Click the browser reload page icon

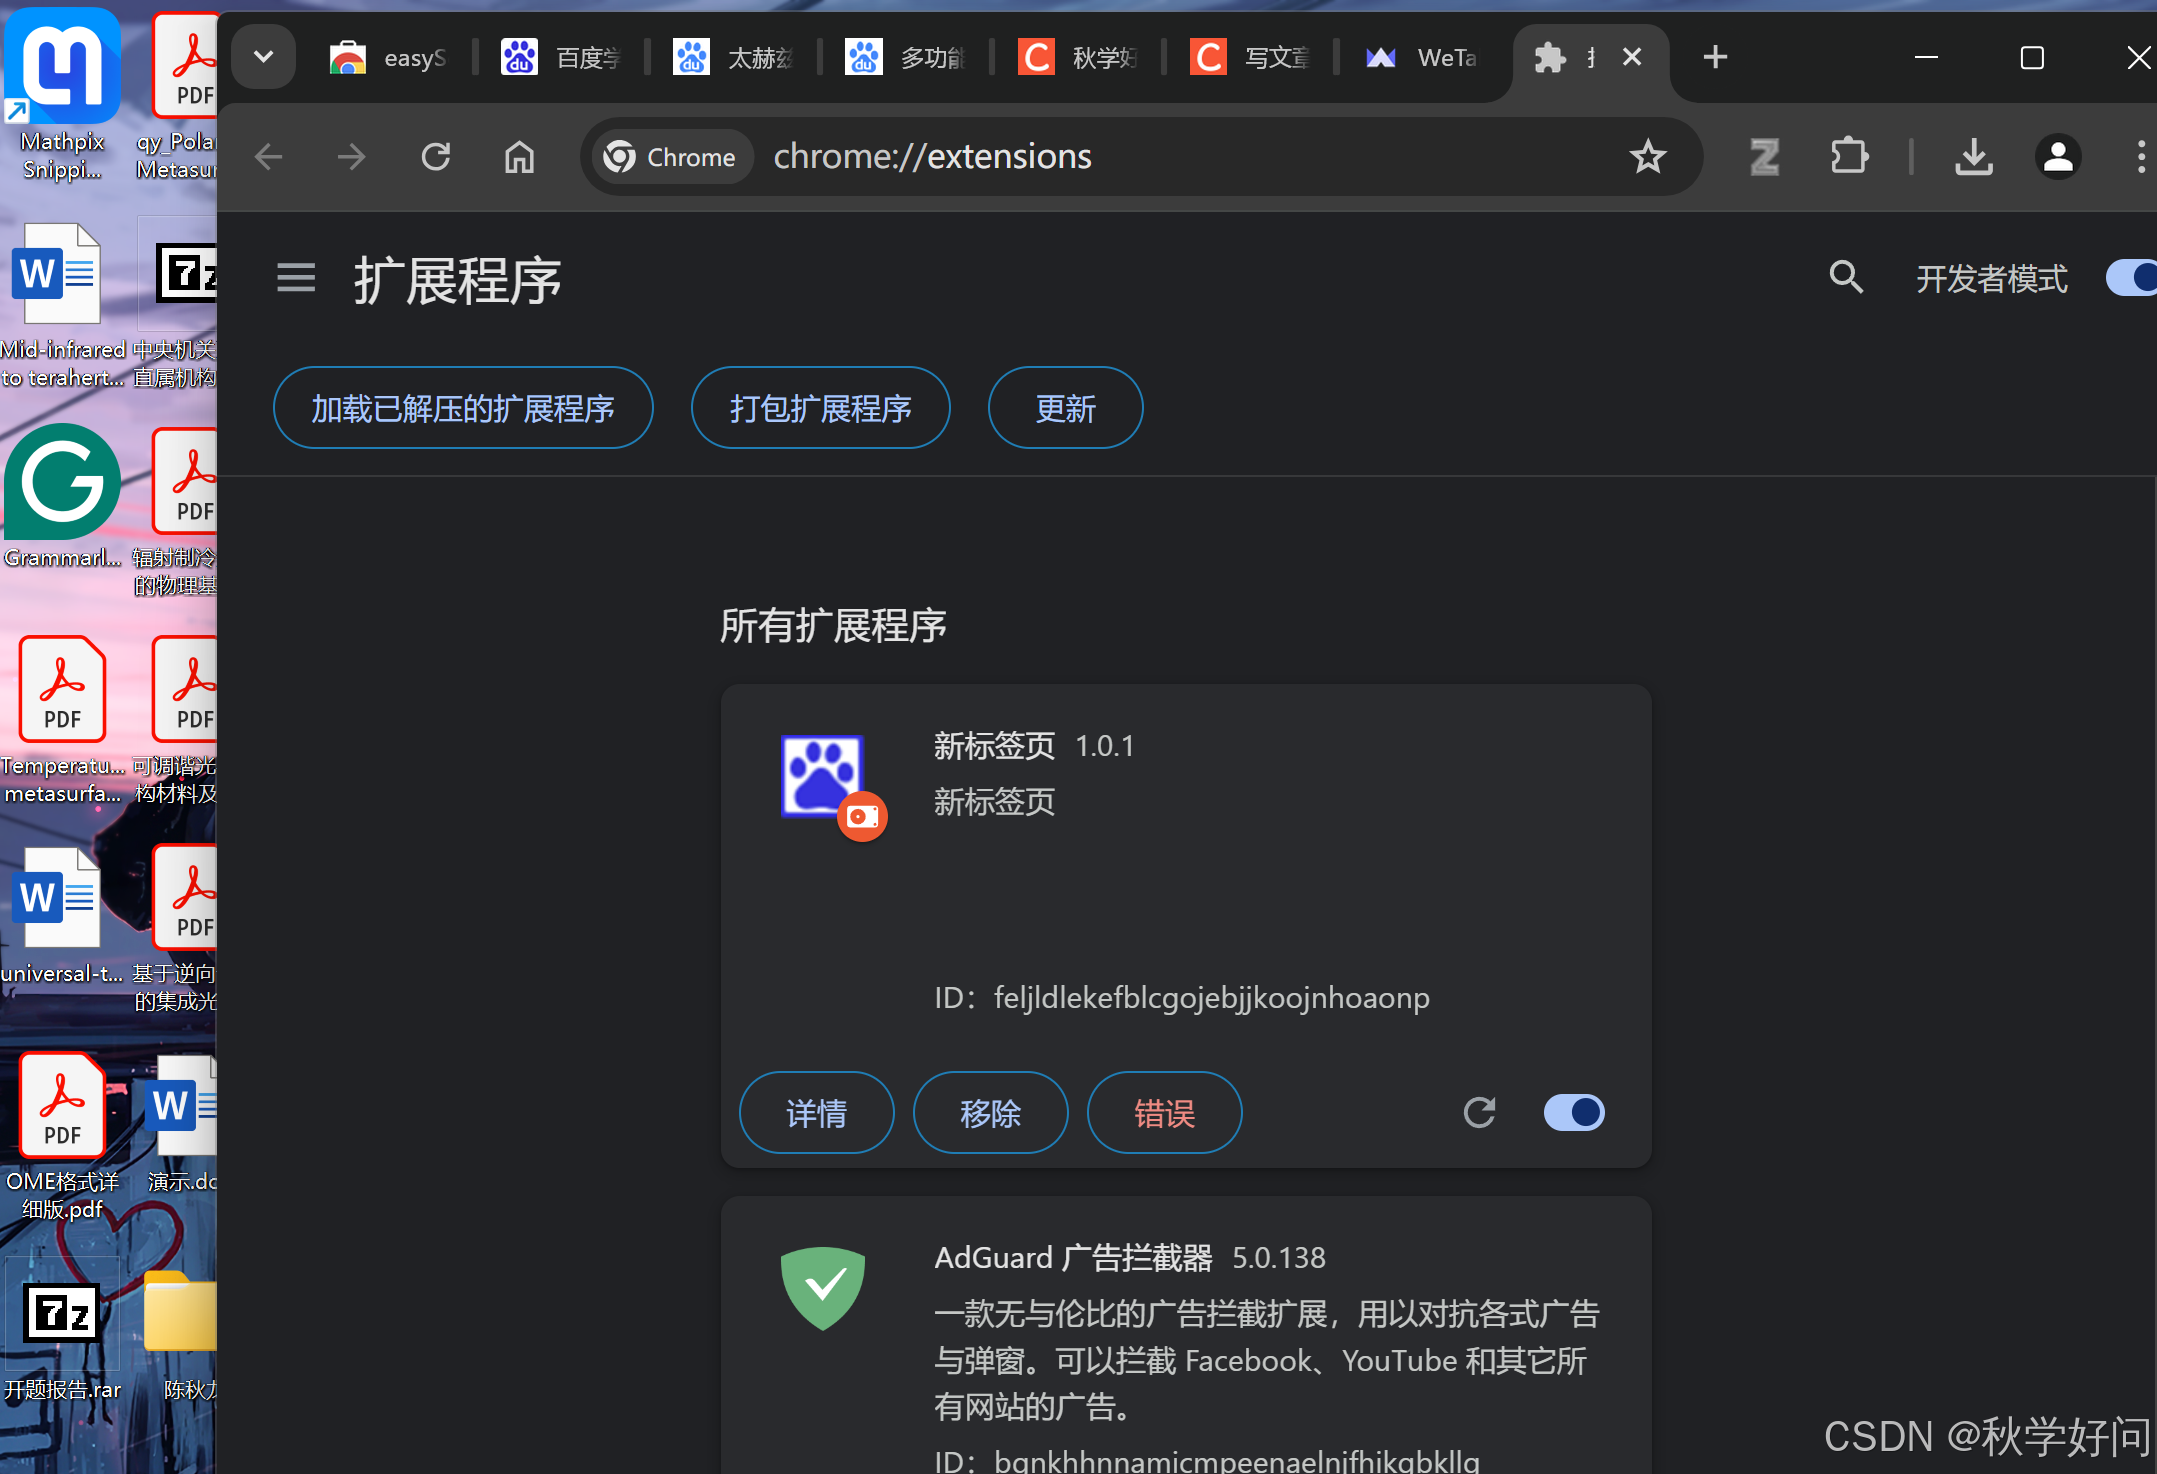point(436,157)
